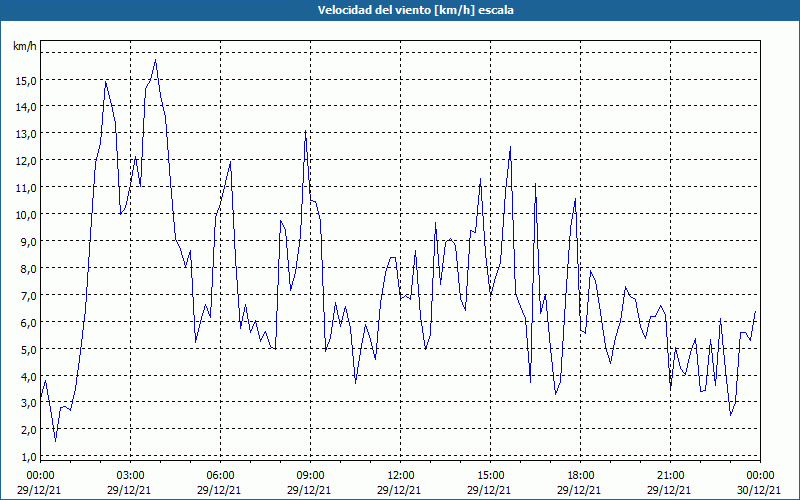Click the 11,0 y-axis value

click(x=26, y=188)
